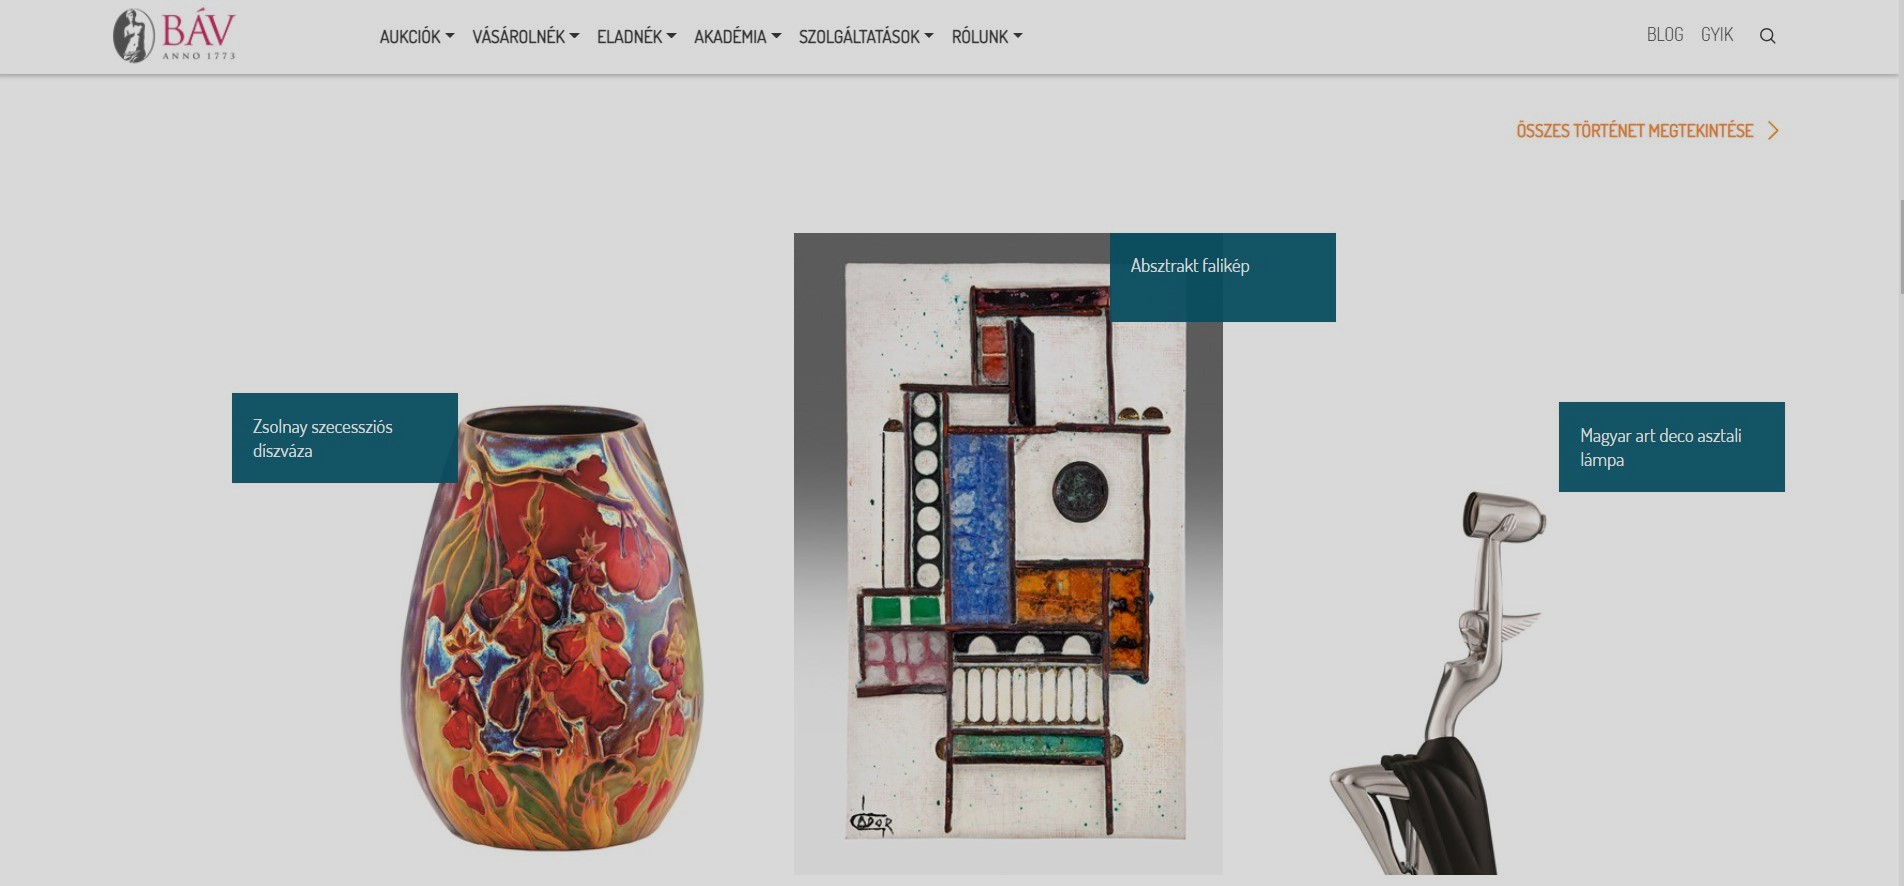Open the search magnifier icon
The width and height of the screenshot is (1904, 886).
[x=1767, y=36]
